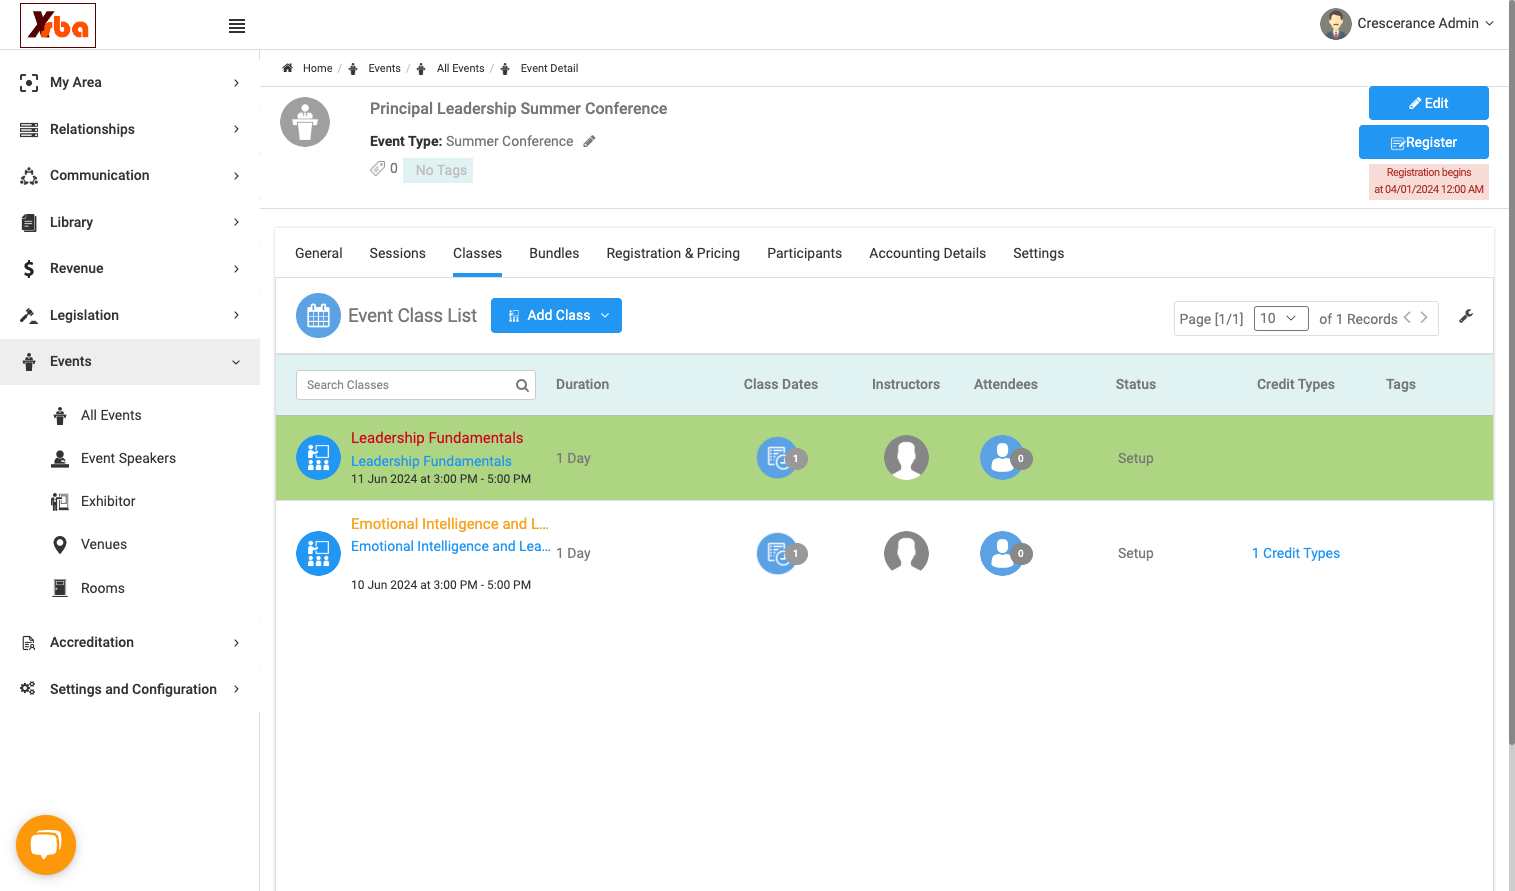Open the event Settings tab

coord(1038,253)
